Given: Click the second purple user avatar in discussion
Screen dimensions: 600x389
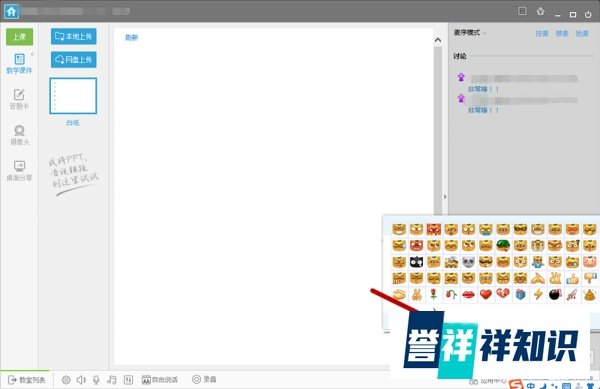Looking at the screenshot, I should pos(461,99).
